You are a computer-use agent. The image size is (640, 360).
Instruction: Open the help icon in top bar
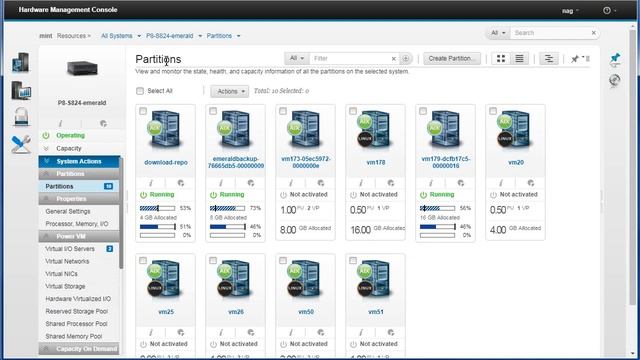point(607,11)
